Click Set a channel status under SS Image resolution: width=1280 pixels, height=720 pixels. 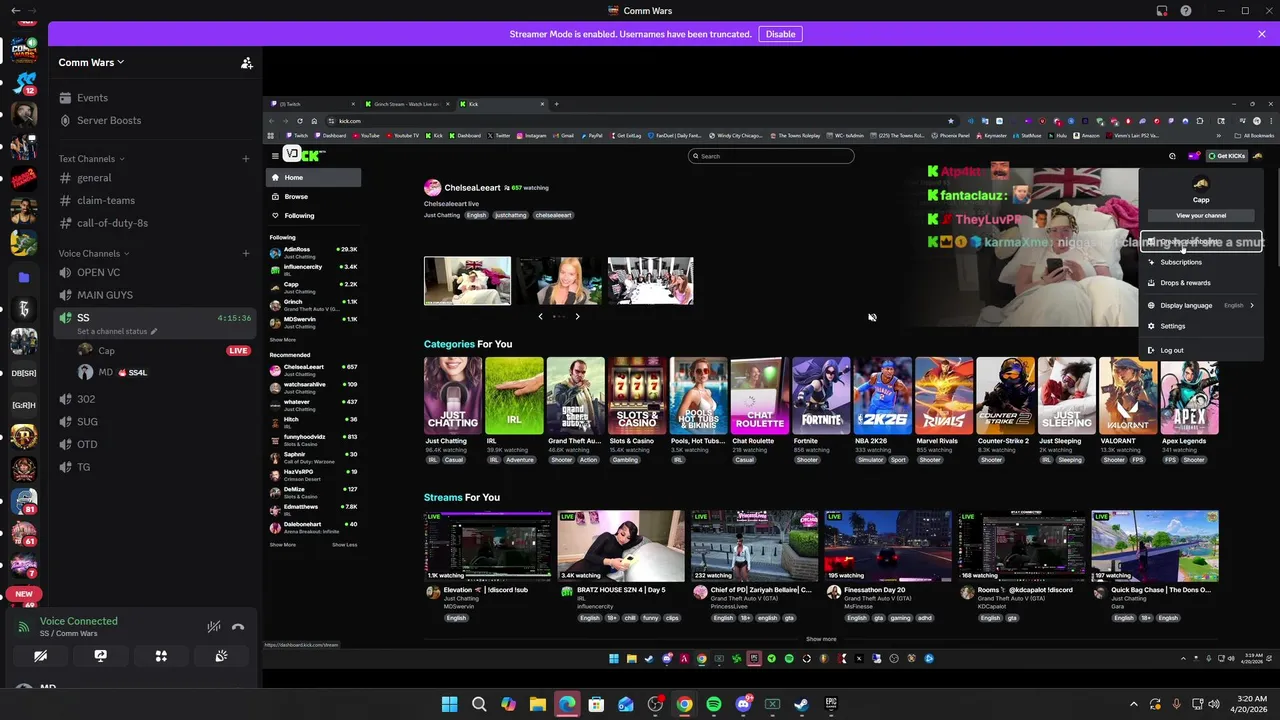pos(116,331)
